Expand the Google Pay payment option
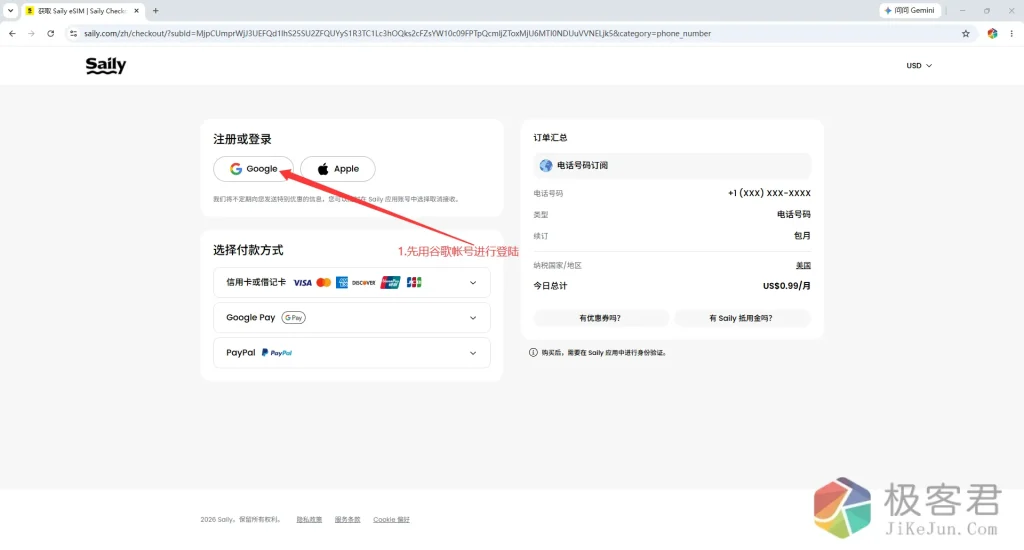The height and width of the screenshot is (550, 1024). (x=351, y=317)
